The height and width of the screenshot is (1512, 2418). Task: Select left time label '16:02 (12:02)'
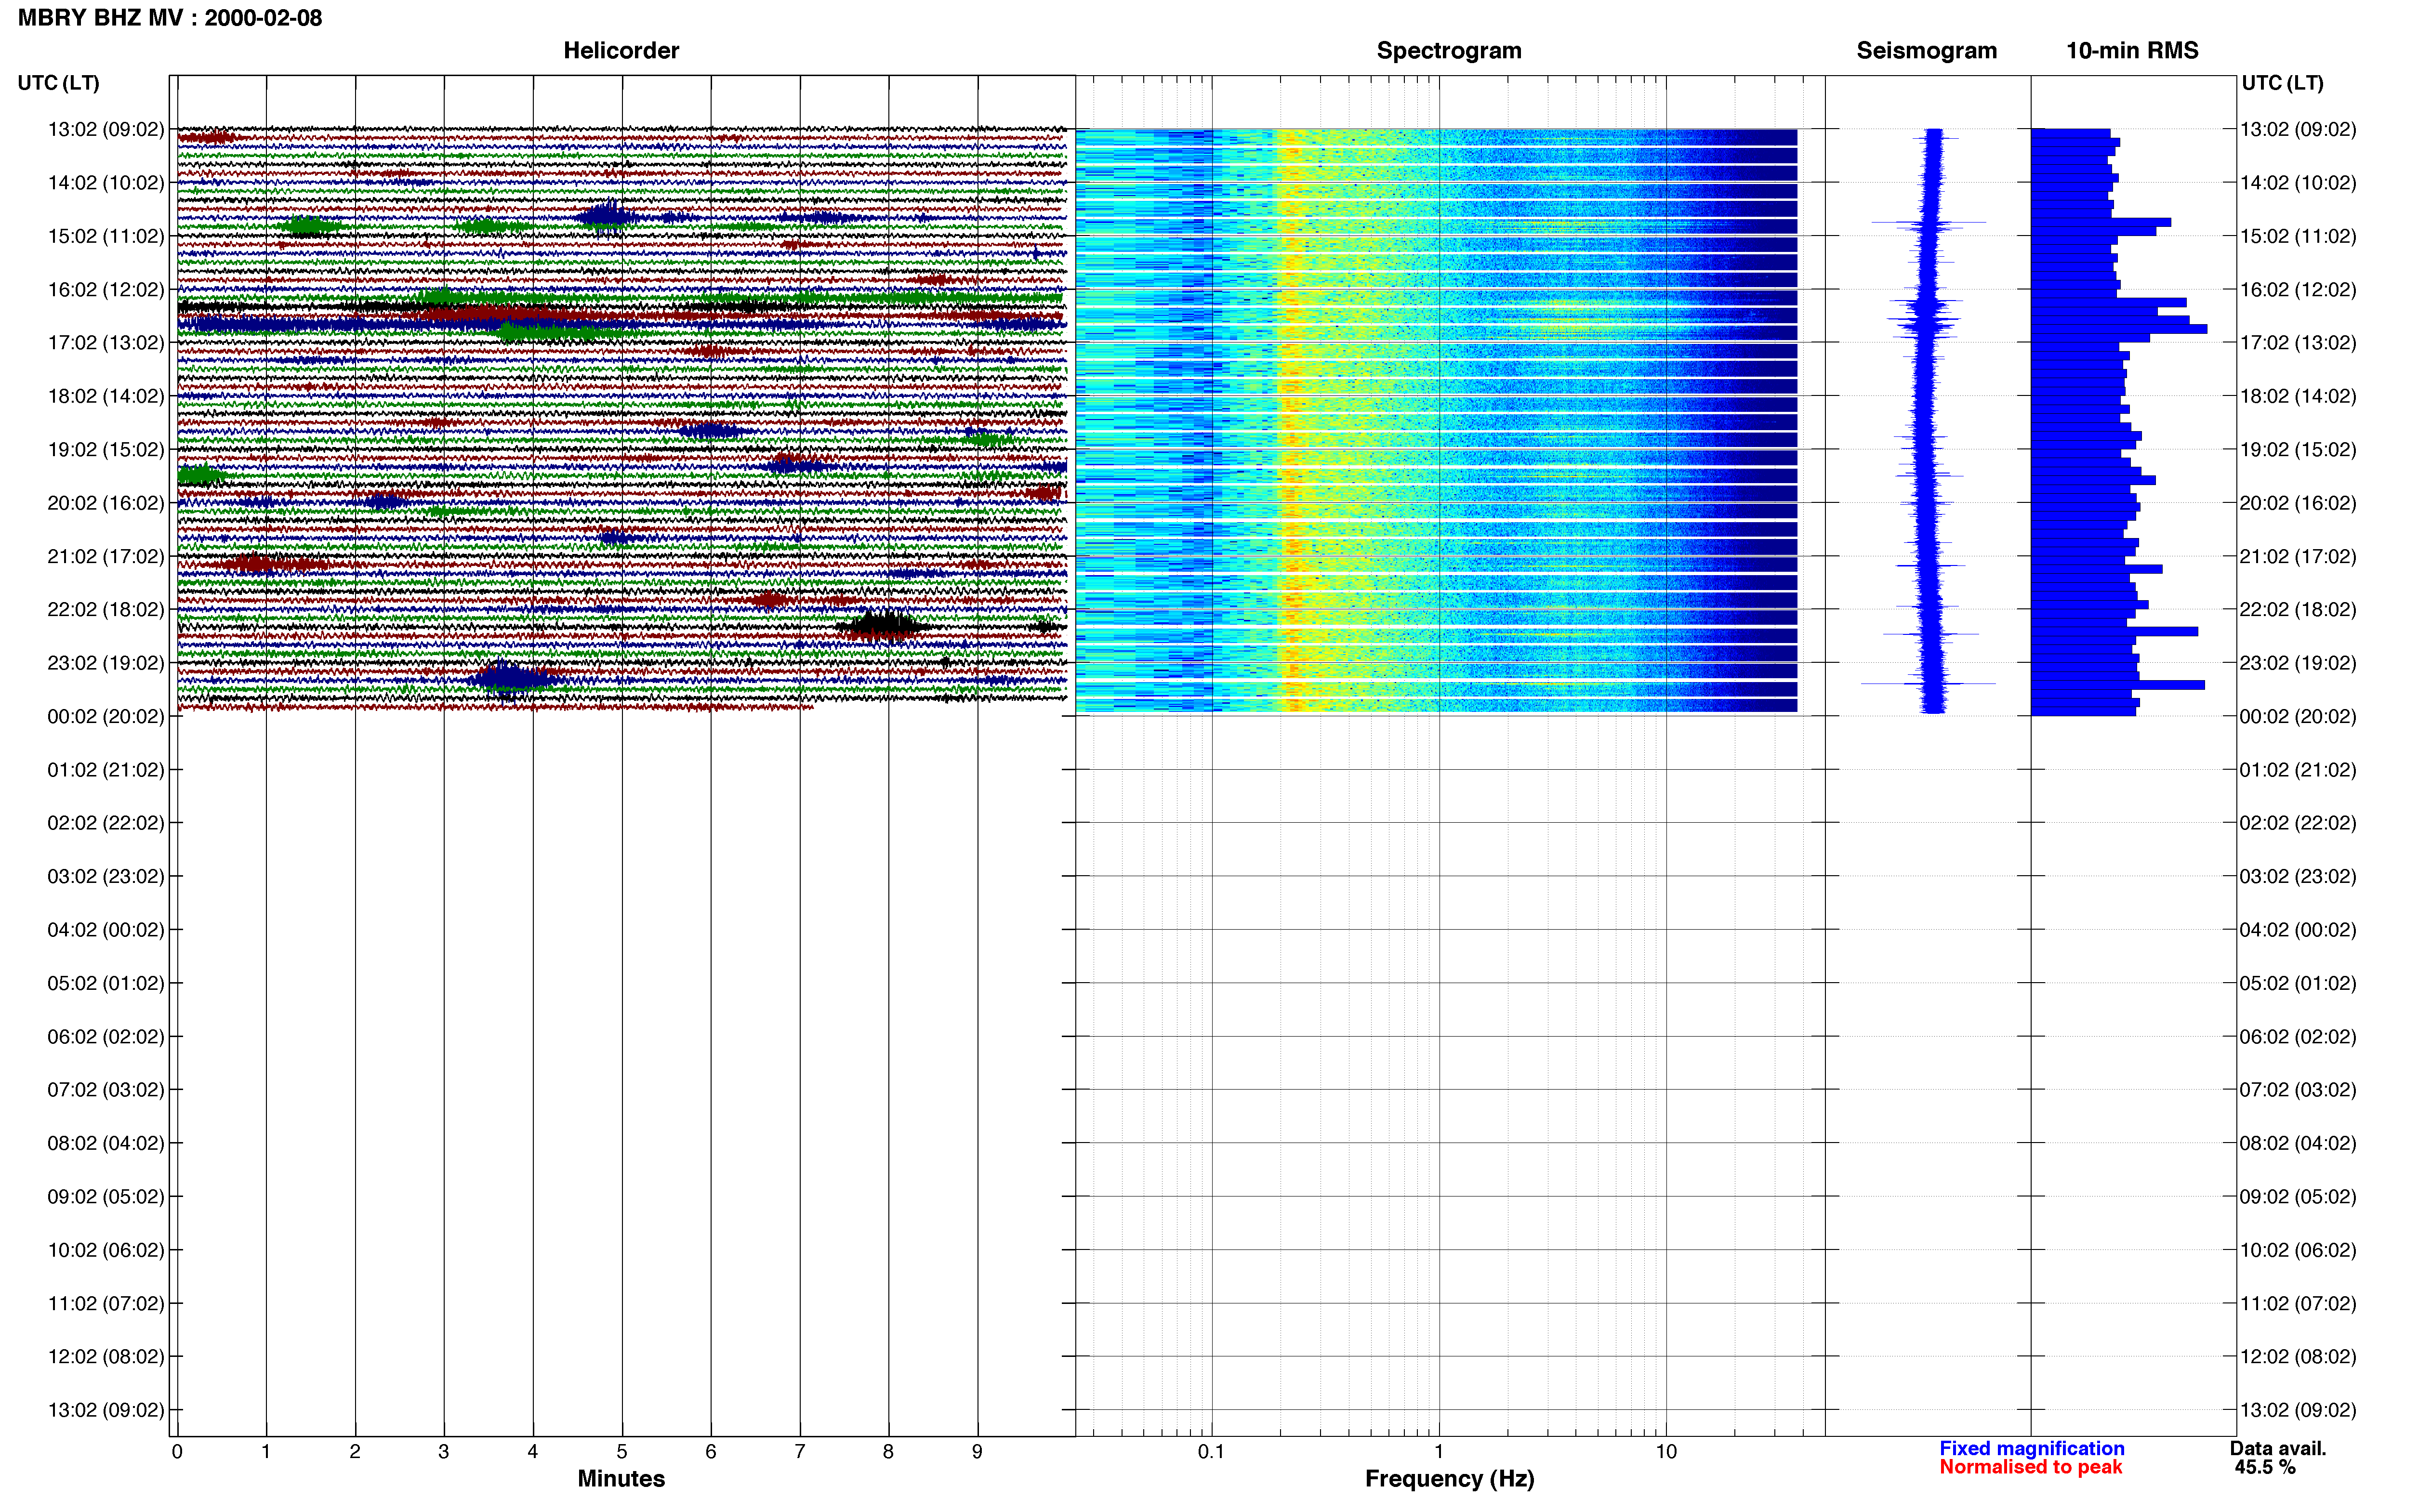106,289
